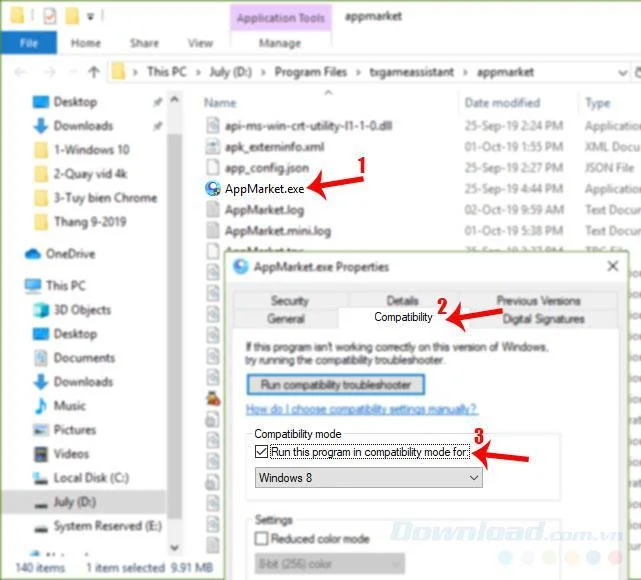641x580 pixels.
Task: Switch to the Share ribbon tab
Action: coord(144,43)
